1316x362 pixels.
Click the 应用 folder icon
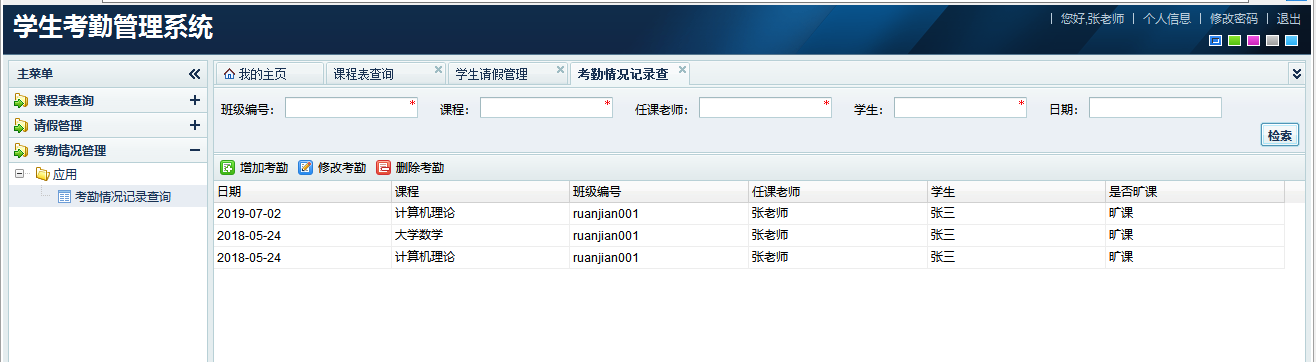[42, 175]
